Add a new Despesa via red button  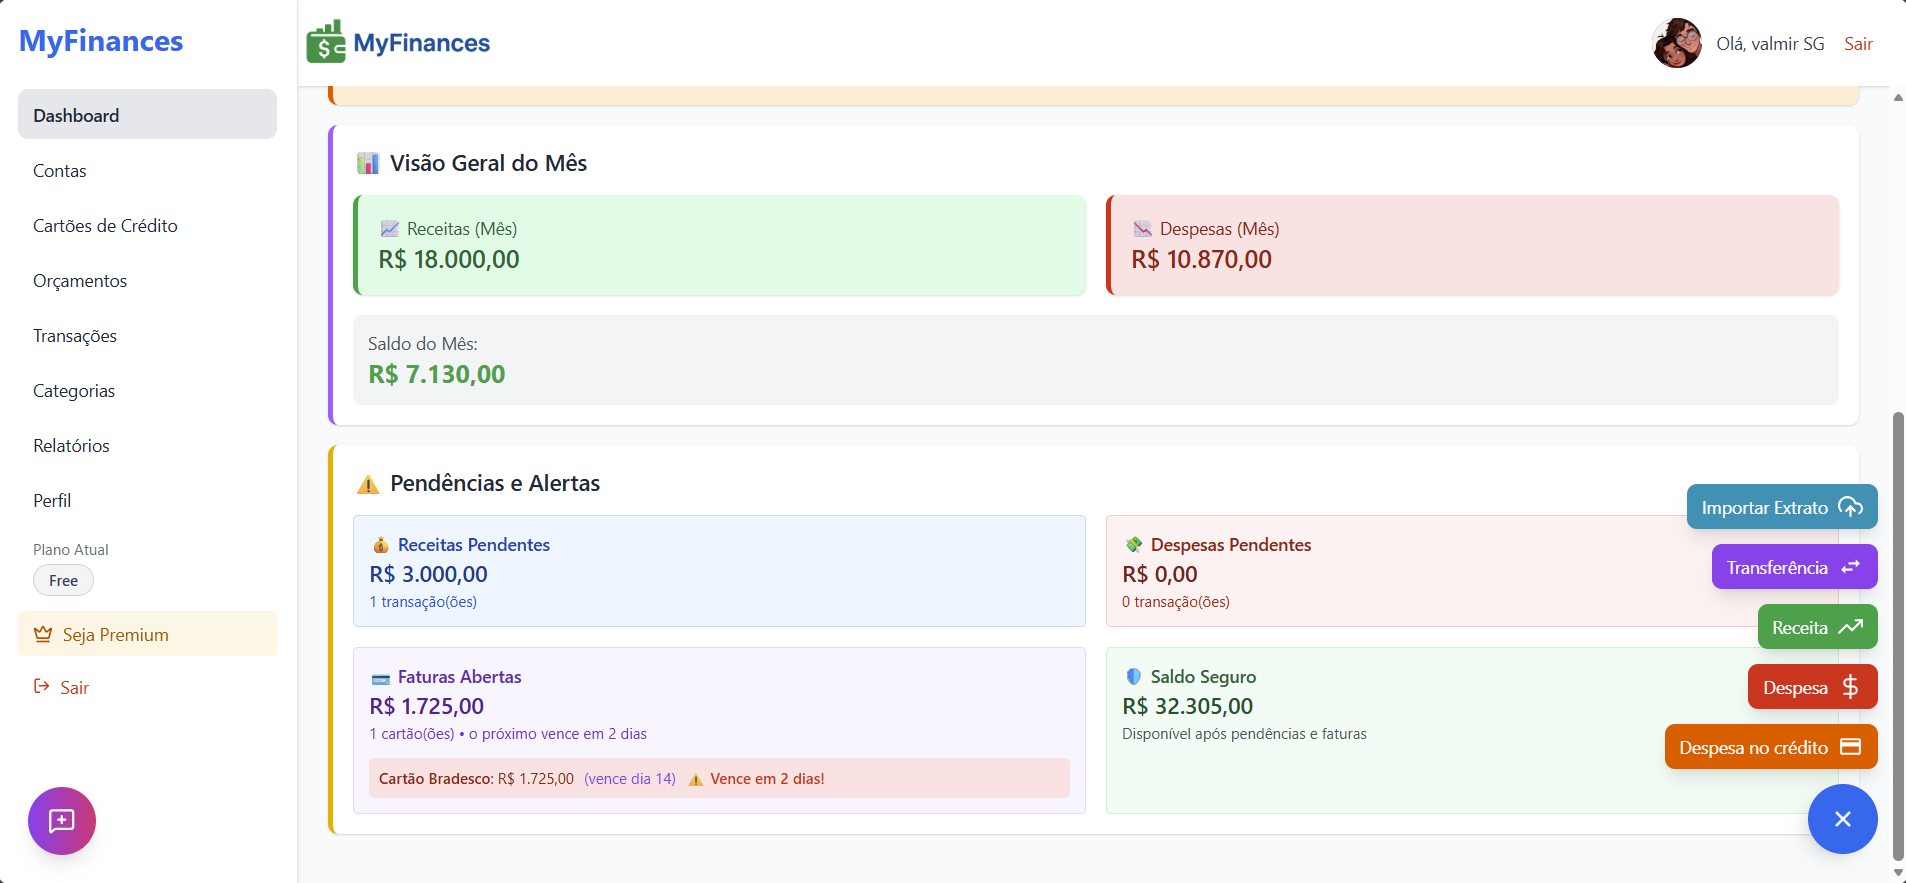click(1811, 687)
